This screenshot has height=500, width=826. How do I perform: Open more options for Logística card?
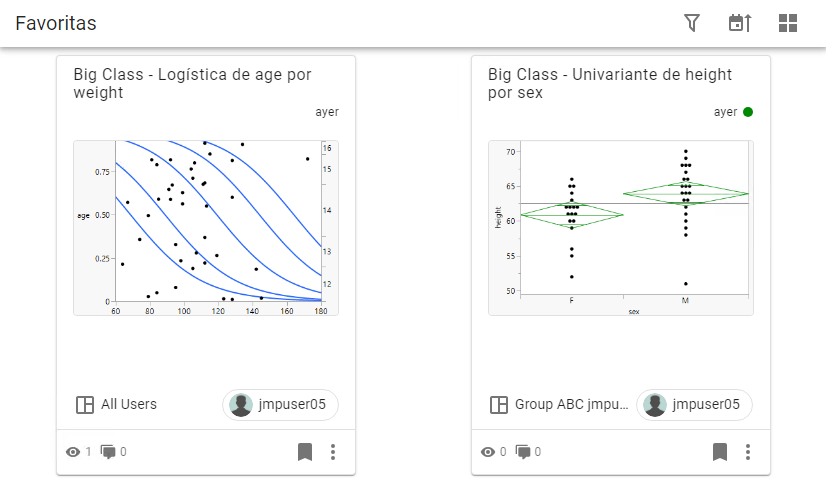[333, 452]
